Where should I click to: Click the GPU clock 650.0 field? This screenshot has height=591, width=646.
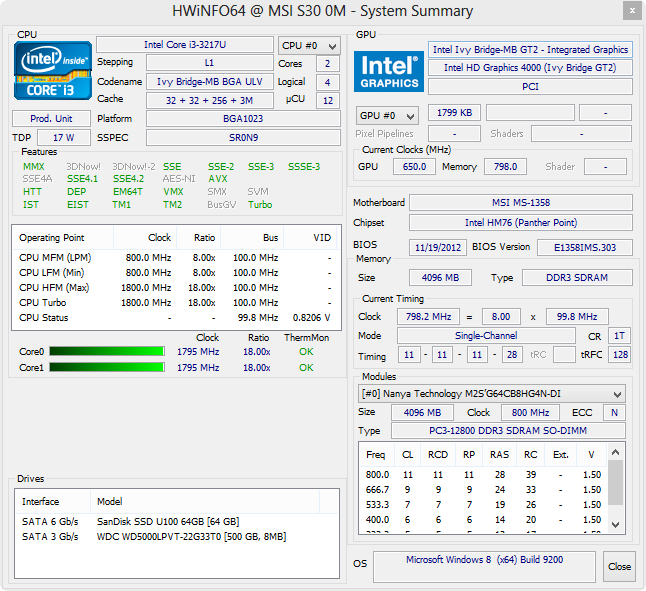tap(414, 166)
